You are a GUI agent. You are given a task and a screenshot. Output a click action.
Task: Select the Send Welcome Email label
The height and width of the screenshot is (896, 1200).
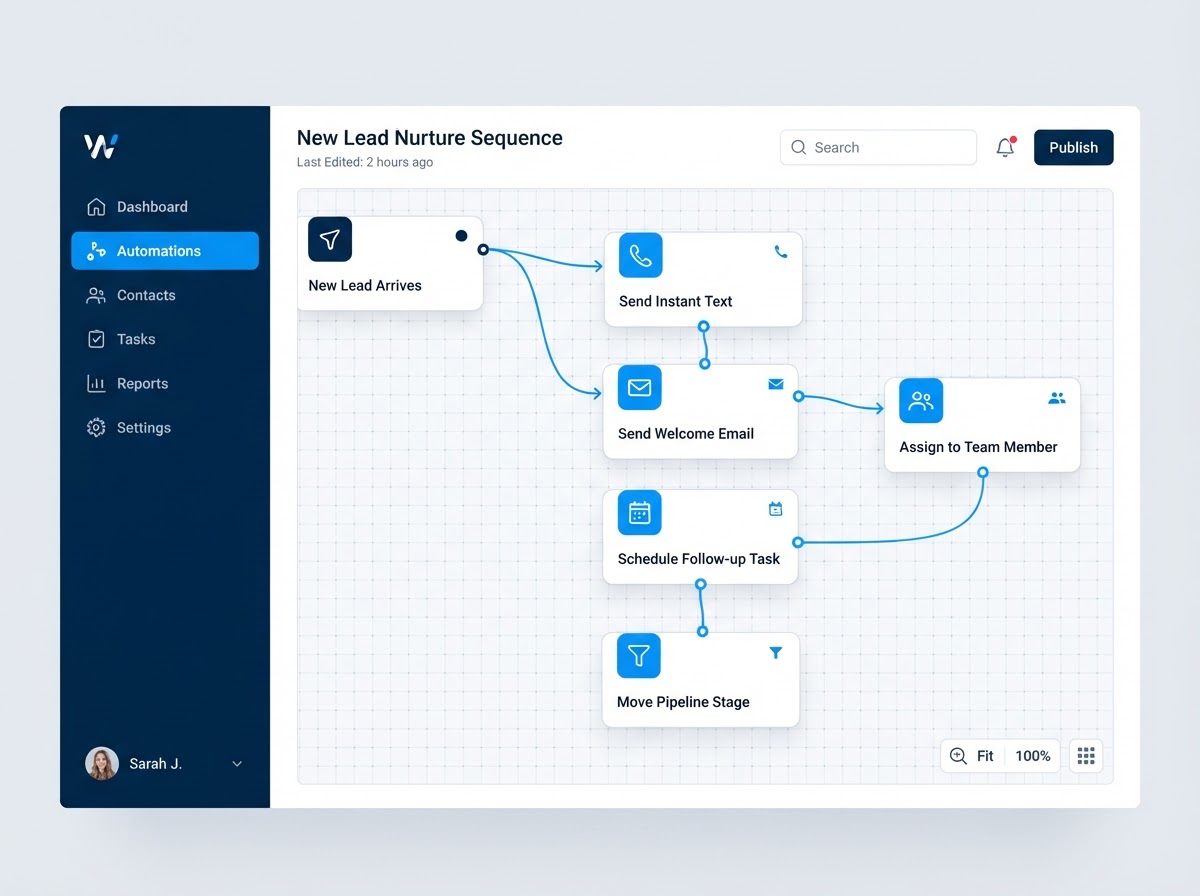tap(686, 433)
